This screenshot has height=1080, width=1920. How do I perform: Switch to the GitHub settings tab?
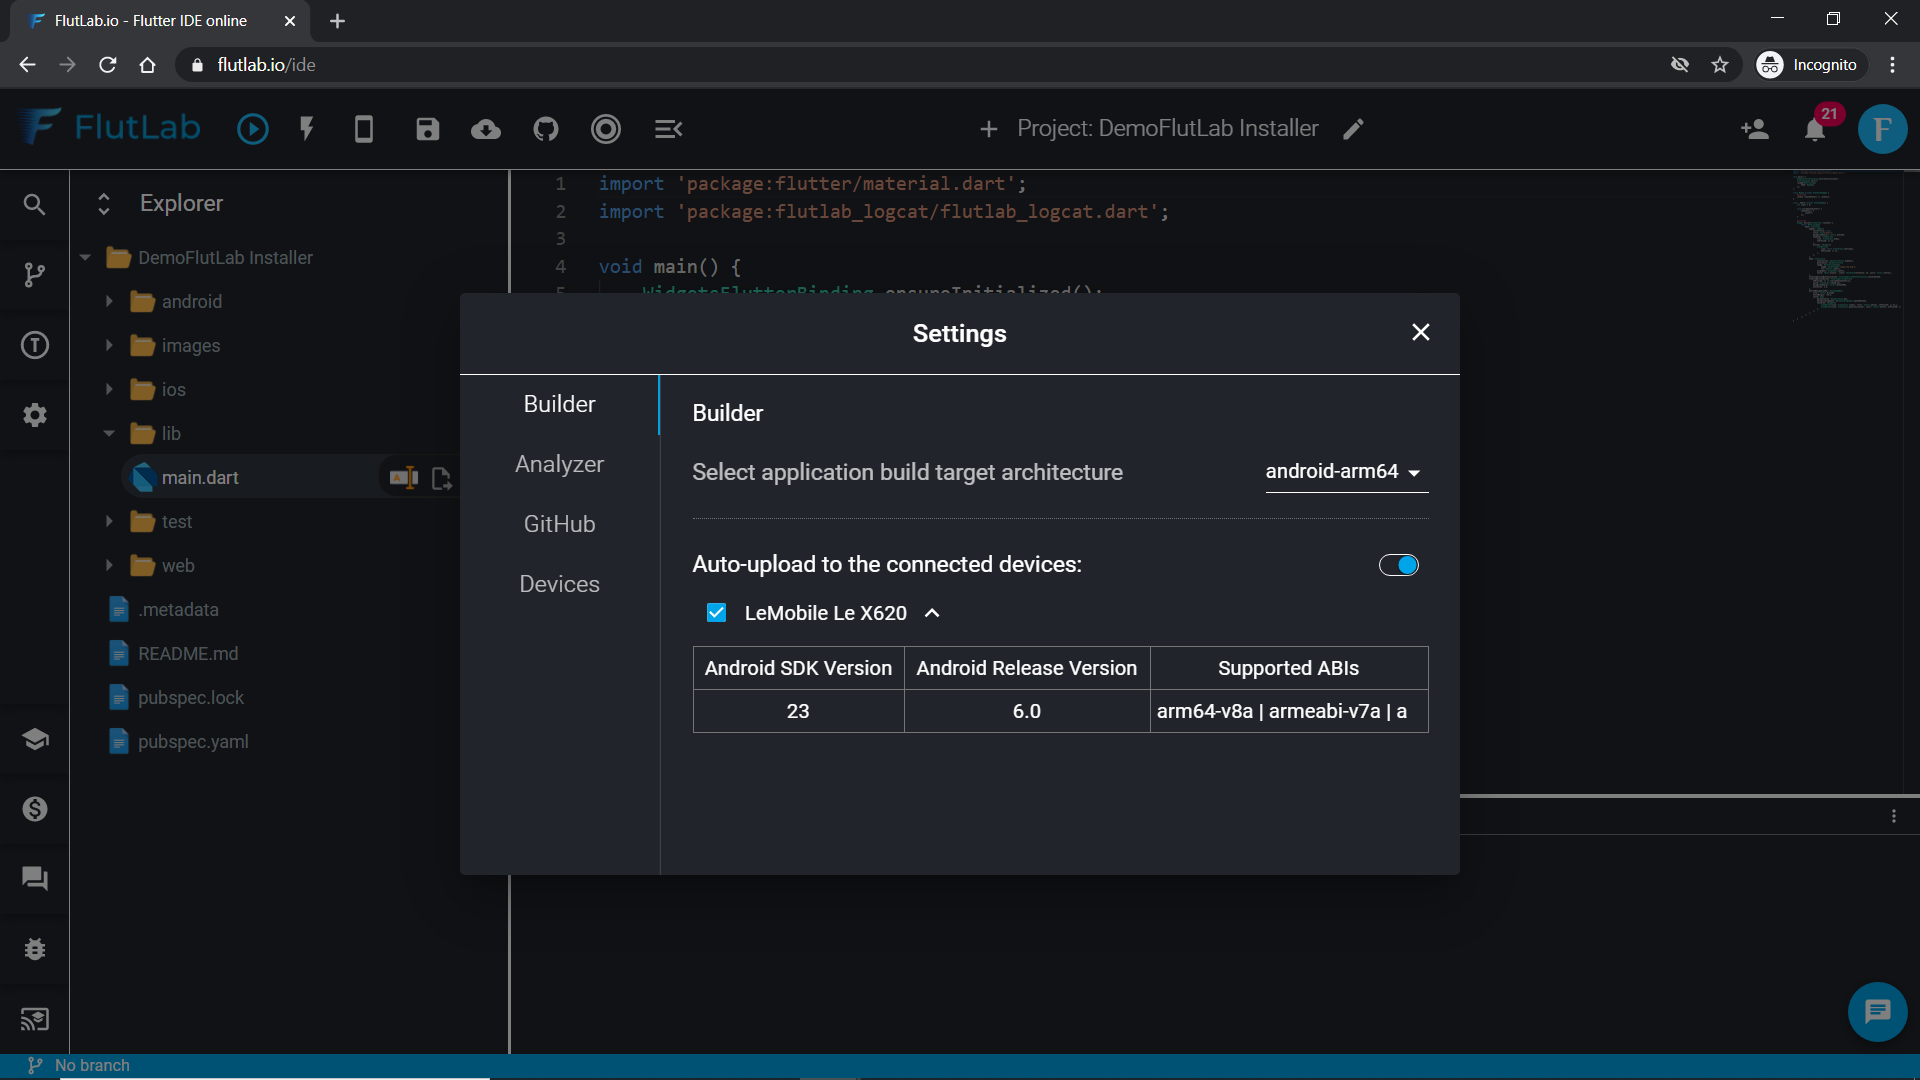point(559,524)
